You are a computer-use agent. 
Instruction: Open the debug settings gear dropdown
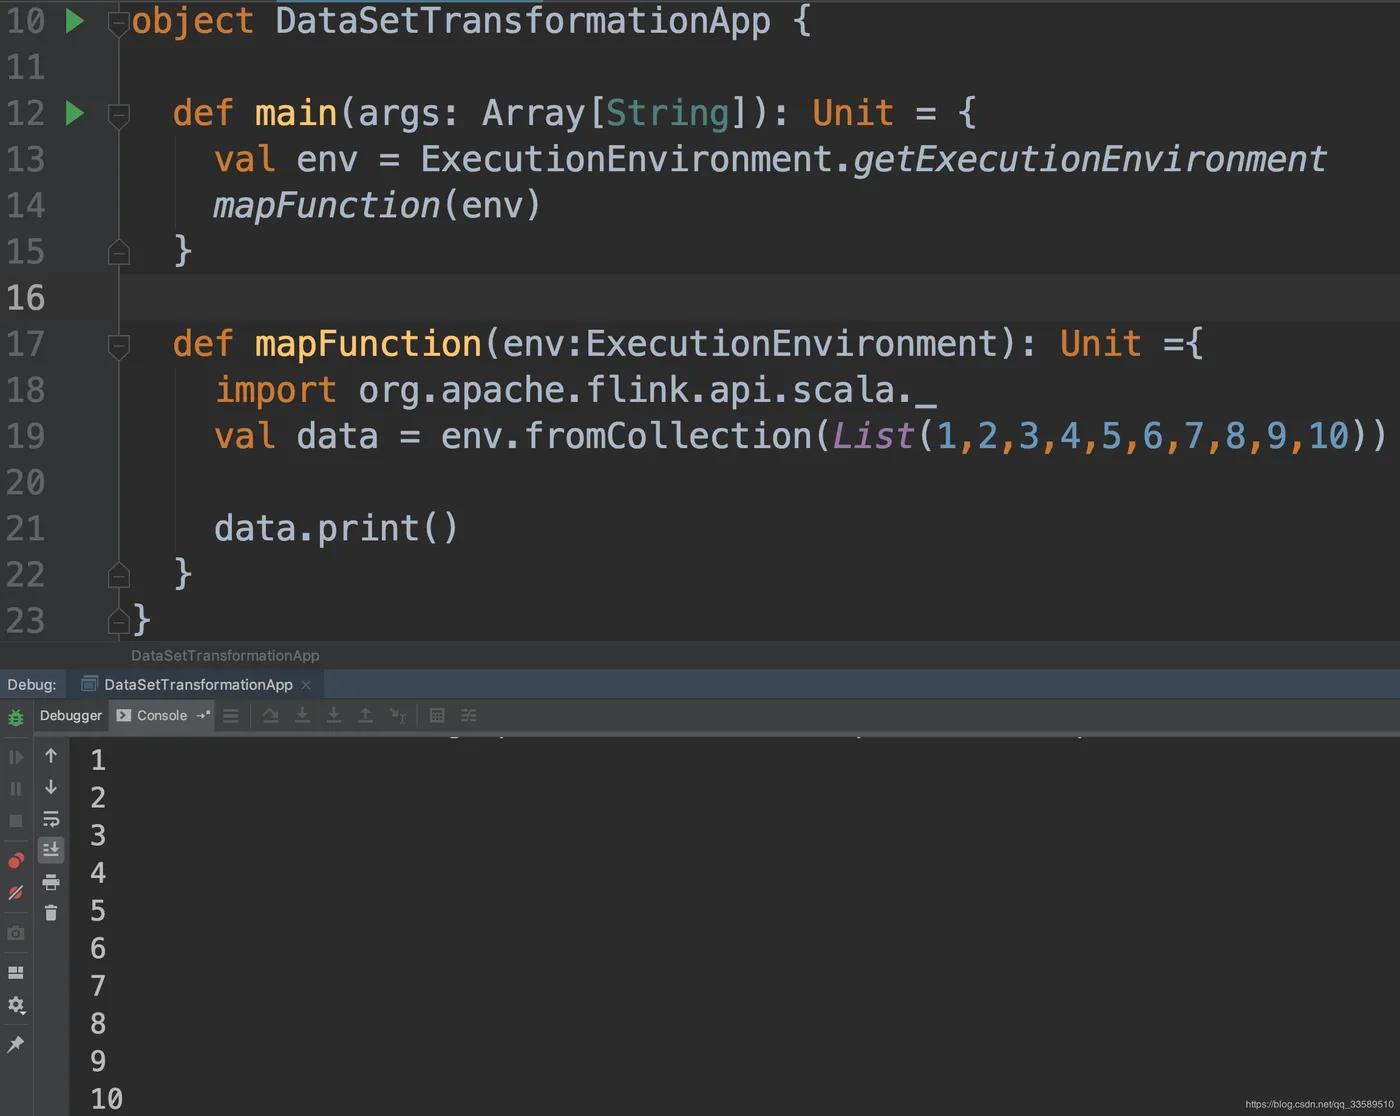16,1005
